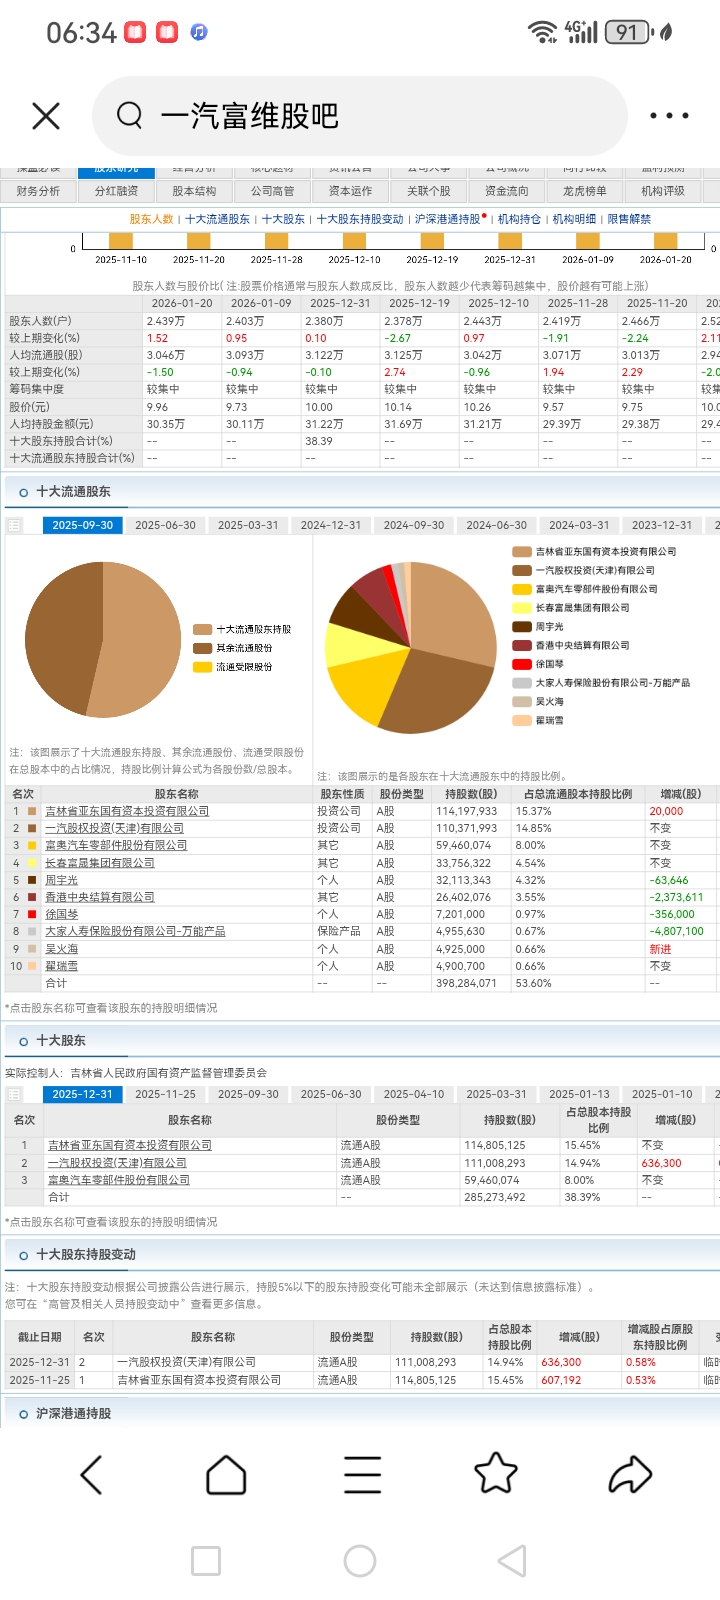Select 2025-01-10 date in 十大股东

(662, 1094)
